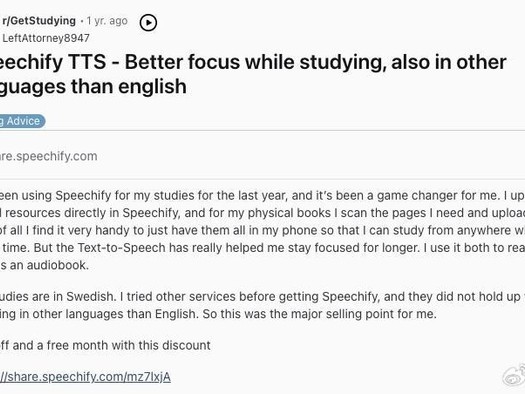Click the post title starting "Speechify TTS"

253,74
